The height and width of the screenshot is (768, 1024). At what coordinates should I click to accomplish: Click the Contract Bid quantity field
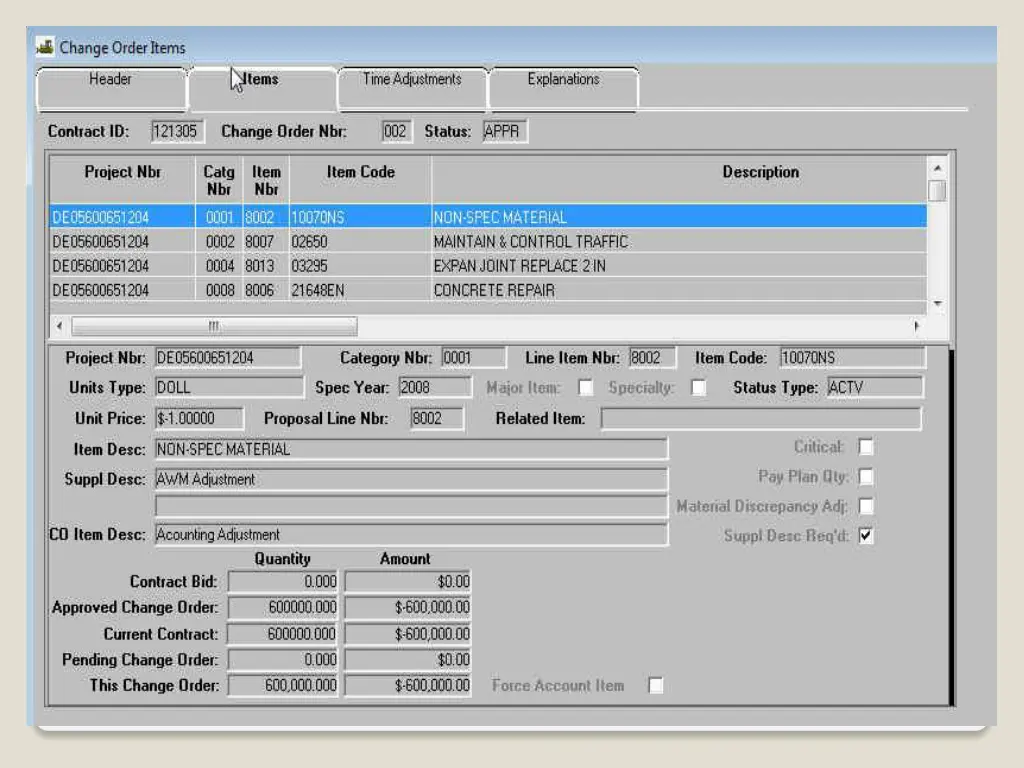283,582
